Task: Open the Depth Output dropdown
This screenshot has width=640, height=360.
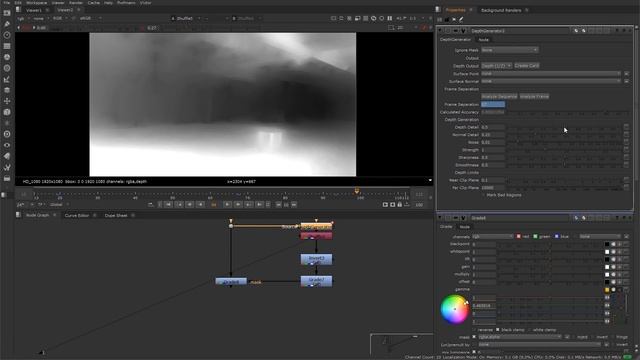Action: pyautogui.click(x=496, y=65)
